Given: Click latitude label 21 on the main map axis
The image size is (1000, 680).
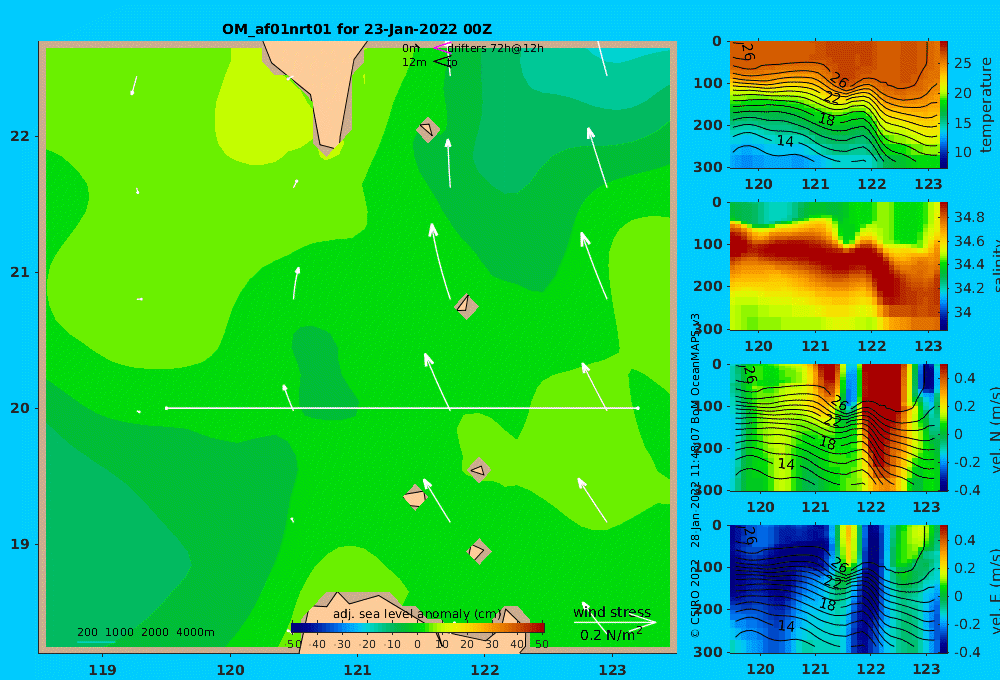Looking at the screenshot, I should (x=20, y=272).
